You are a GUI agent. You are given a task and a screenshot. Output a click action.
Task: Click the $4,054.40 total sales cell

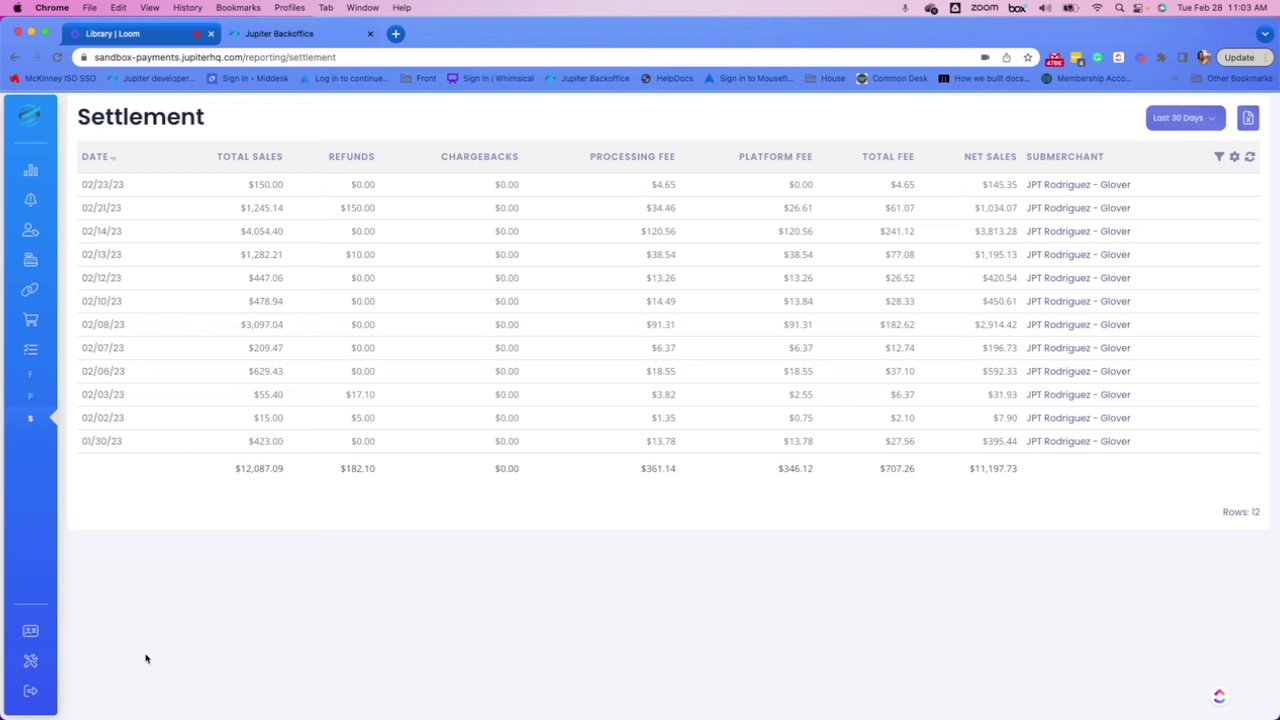click(x=262, y=231)
